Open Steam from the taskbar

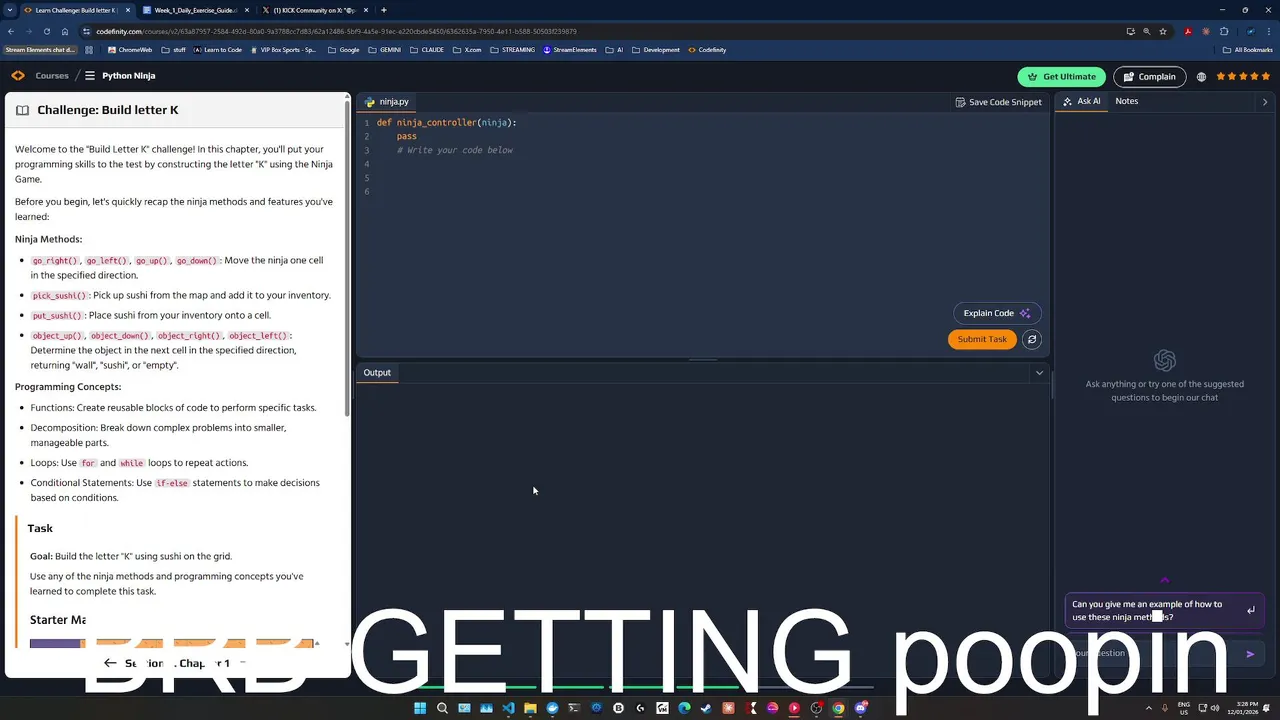pos(706,708)
